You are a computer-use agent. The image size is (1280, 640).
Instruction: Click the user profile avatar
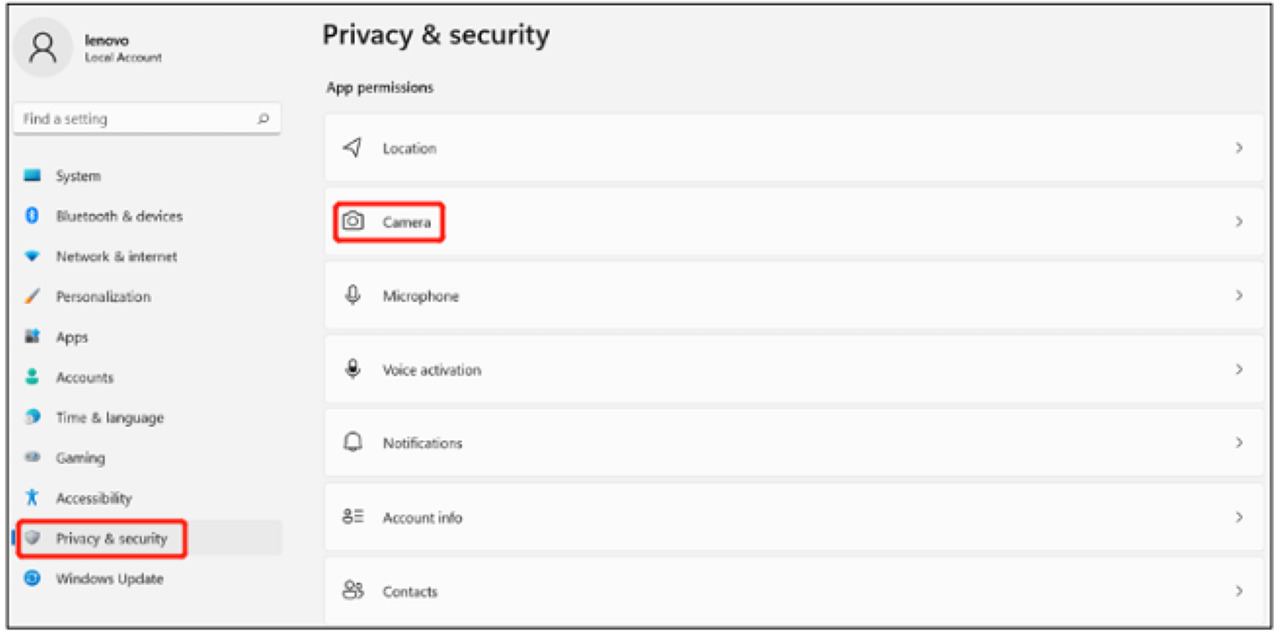[x=43, y=48]
